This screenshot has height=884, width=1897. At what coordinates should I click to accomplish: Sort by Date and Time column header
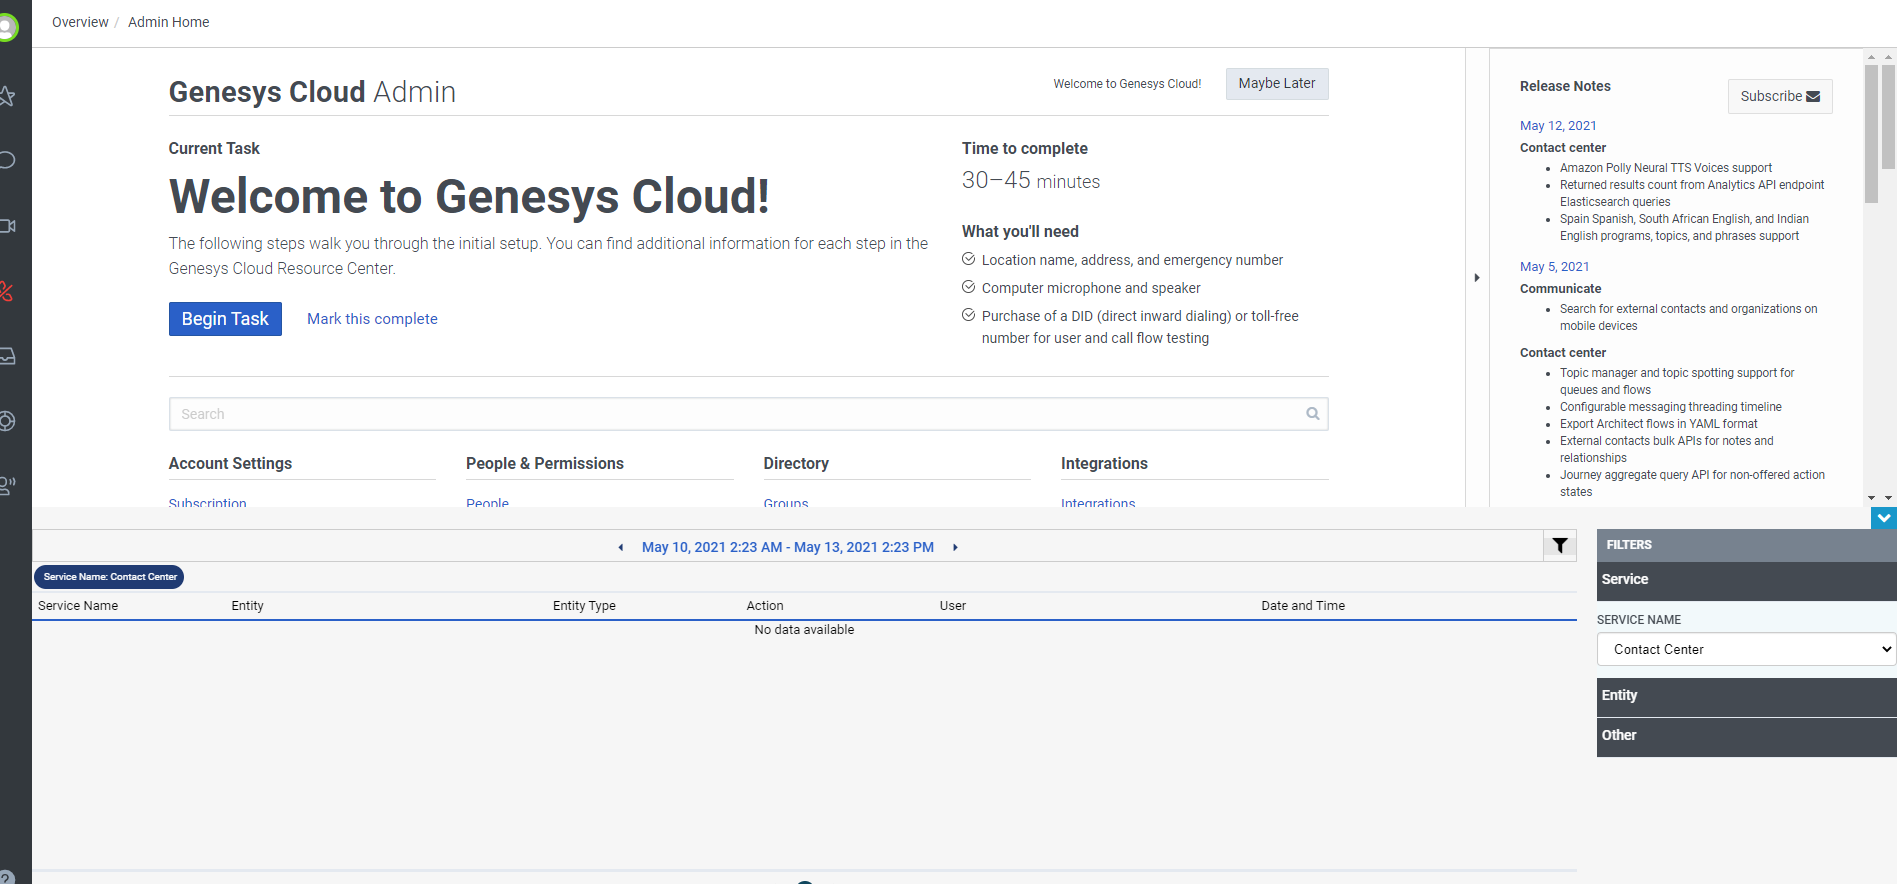(x=1303, y=606)
